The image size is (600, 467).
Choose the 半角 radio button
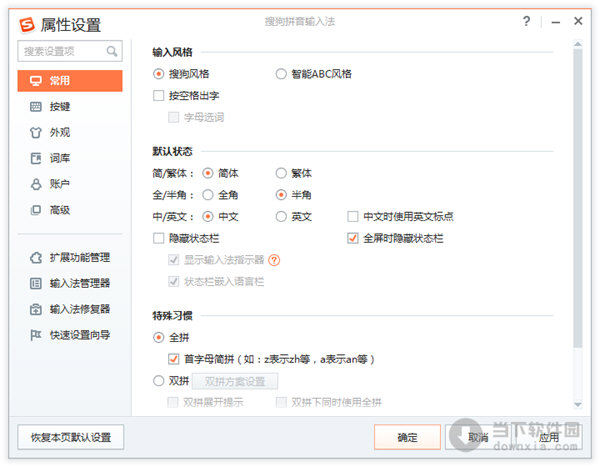(x=281, y=195)
